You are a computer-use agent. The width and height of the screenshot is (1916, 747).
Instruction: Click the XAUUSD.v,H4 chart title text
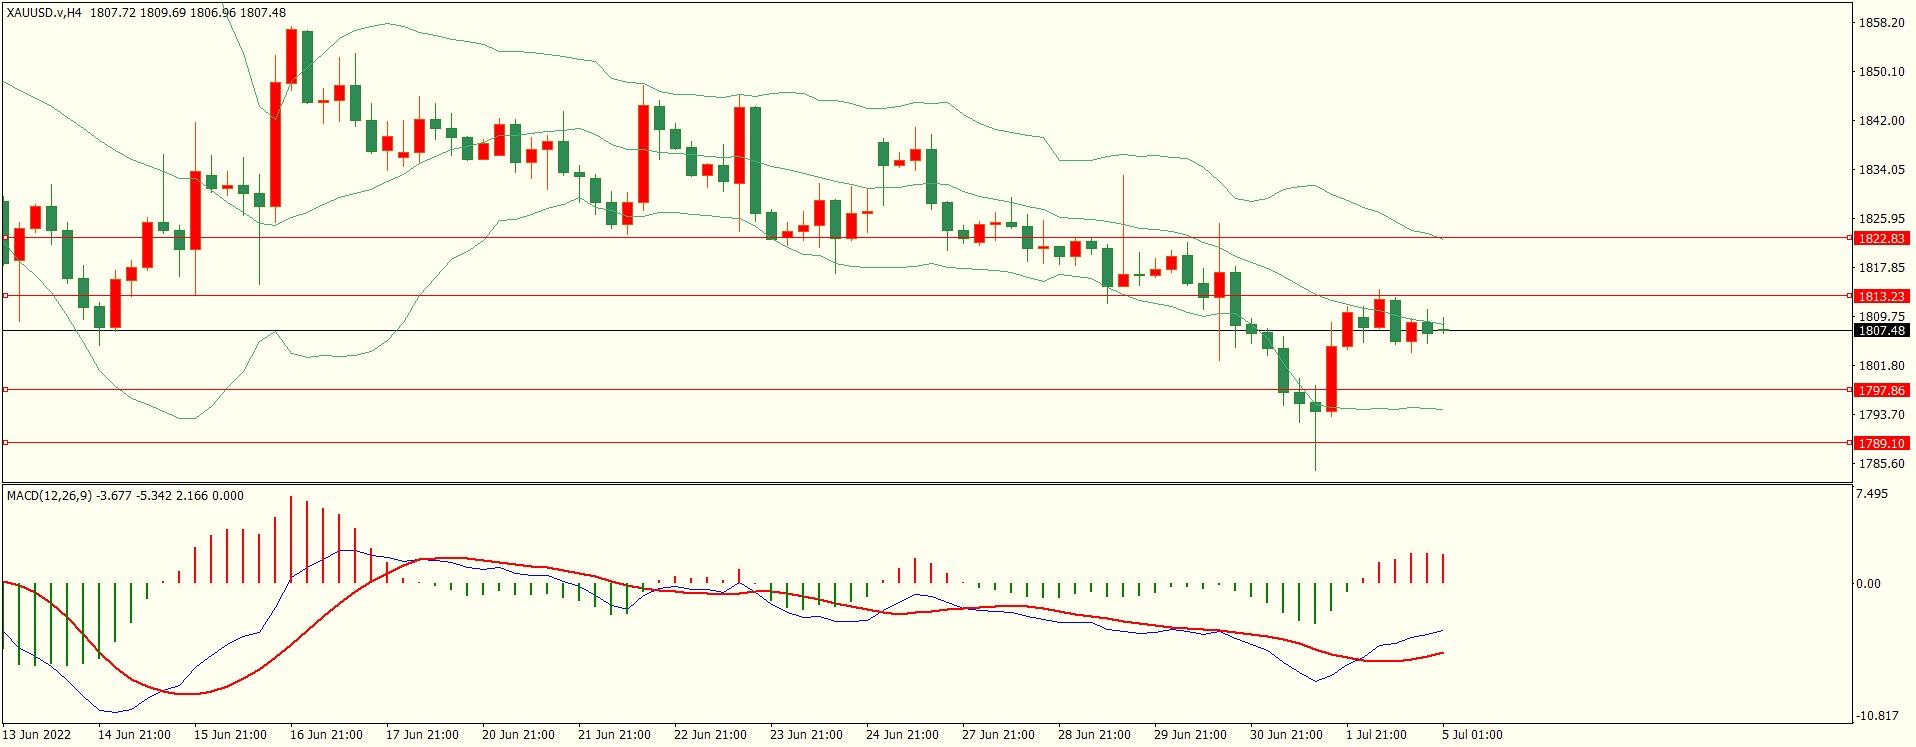44,13
